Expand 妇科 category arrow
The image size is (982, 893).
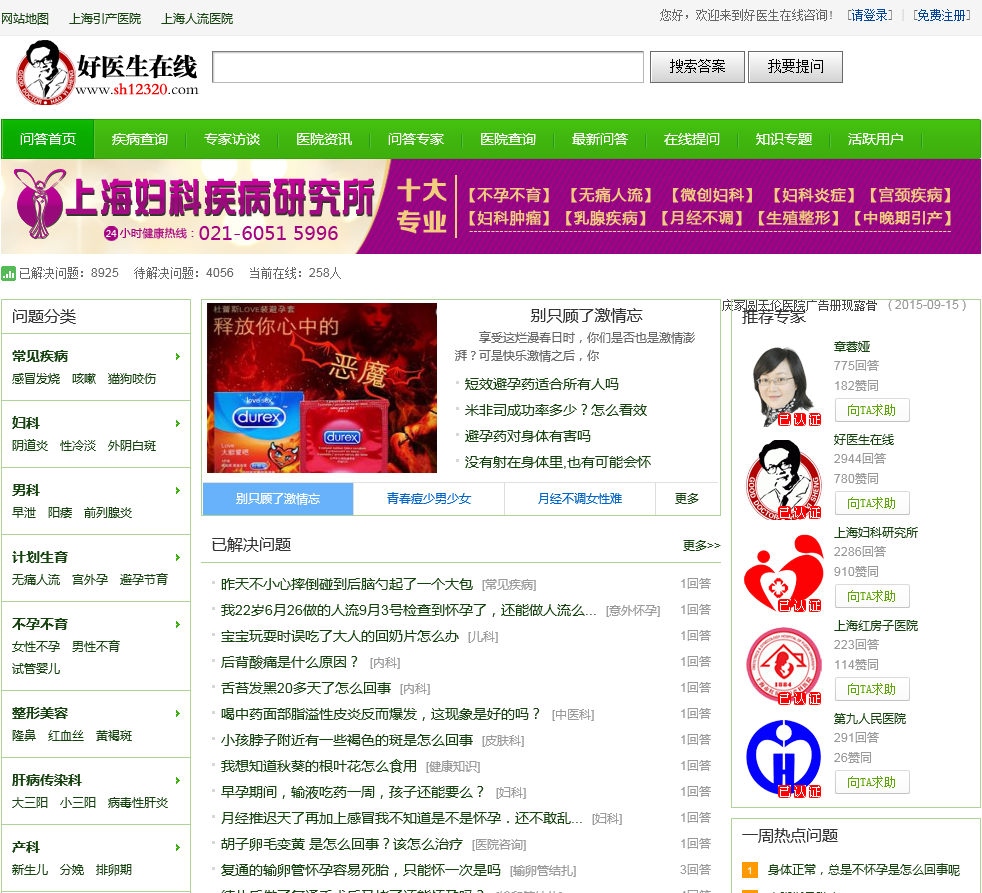click(178, 423)
